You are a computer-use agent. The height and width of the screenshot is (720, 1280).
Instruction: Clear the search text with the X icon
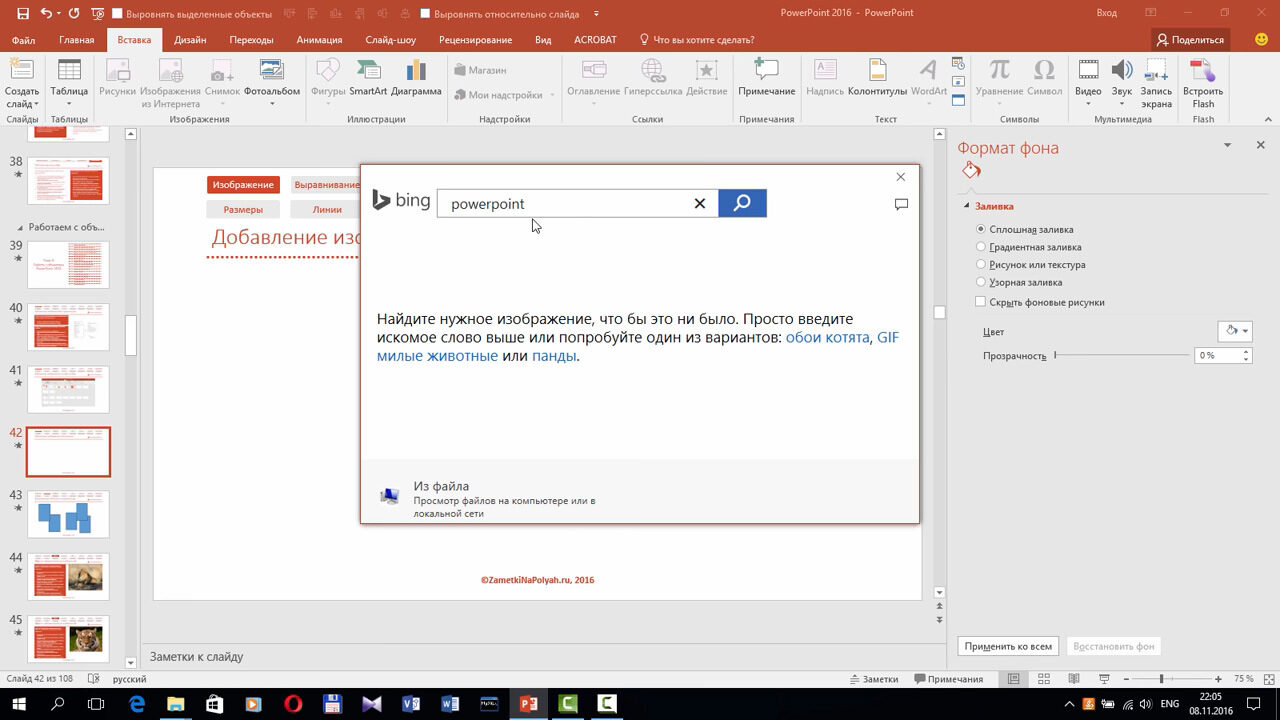pos(700,204)
